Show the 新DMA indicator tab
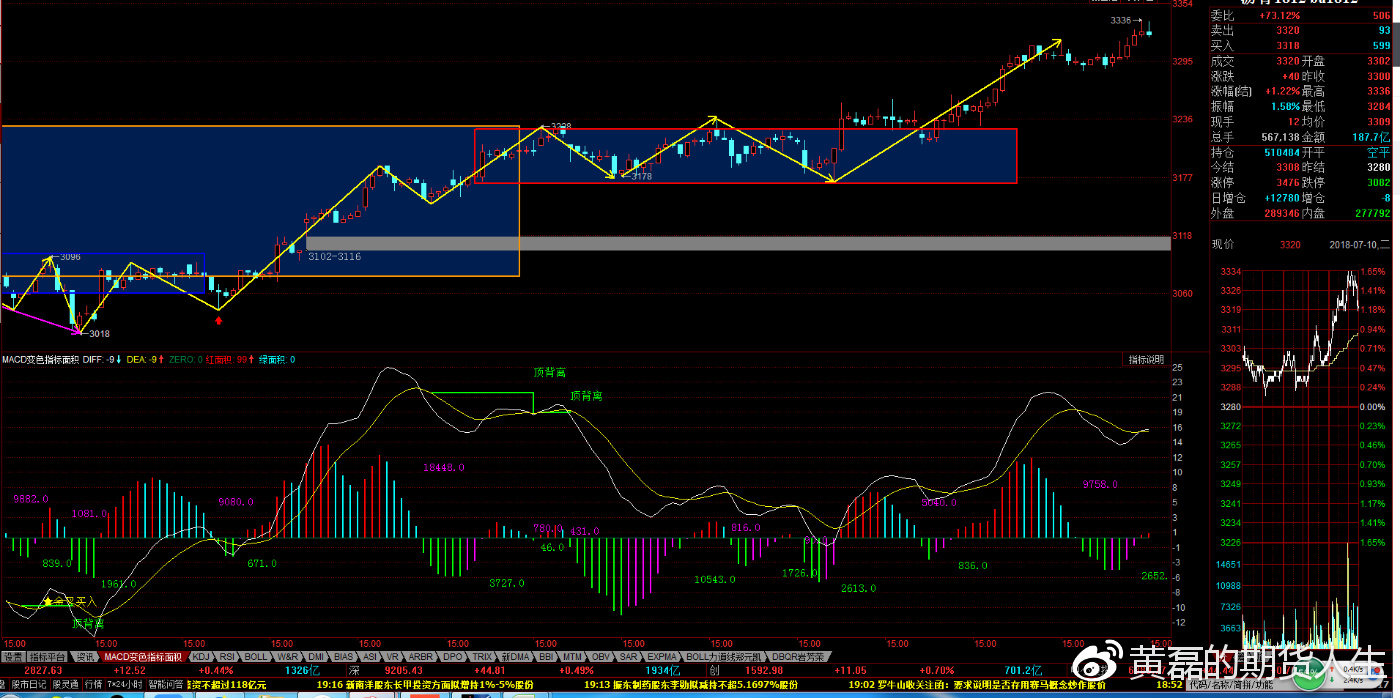This screenshot has width=1400, height=698. point(516,657)
